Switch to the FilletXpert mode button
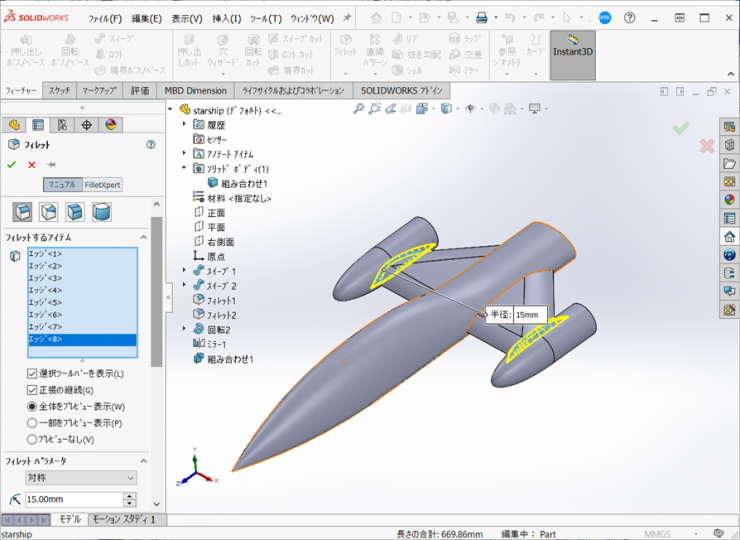Viewport: 740px width, 540px height. coord(103,185)
